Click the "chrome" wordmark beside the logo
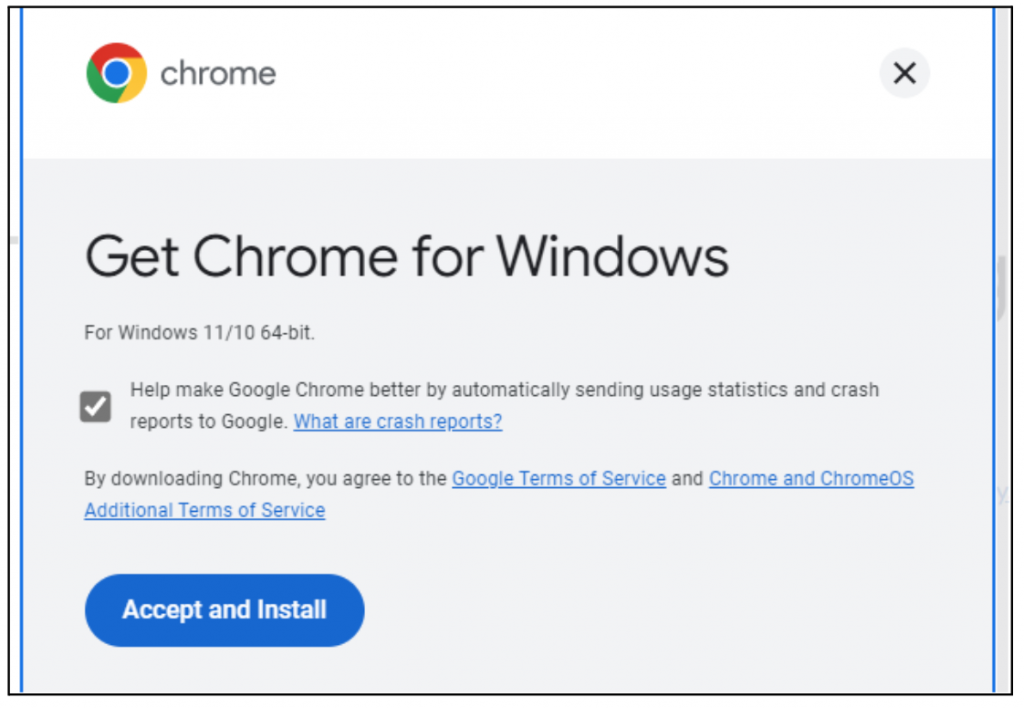The image size is (1024, 708). [218, 74]
